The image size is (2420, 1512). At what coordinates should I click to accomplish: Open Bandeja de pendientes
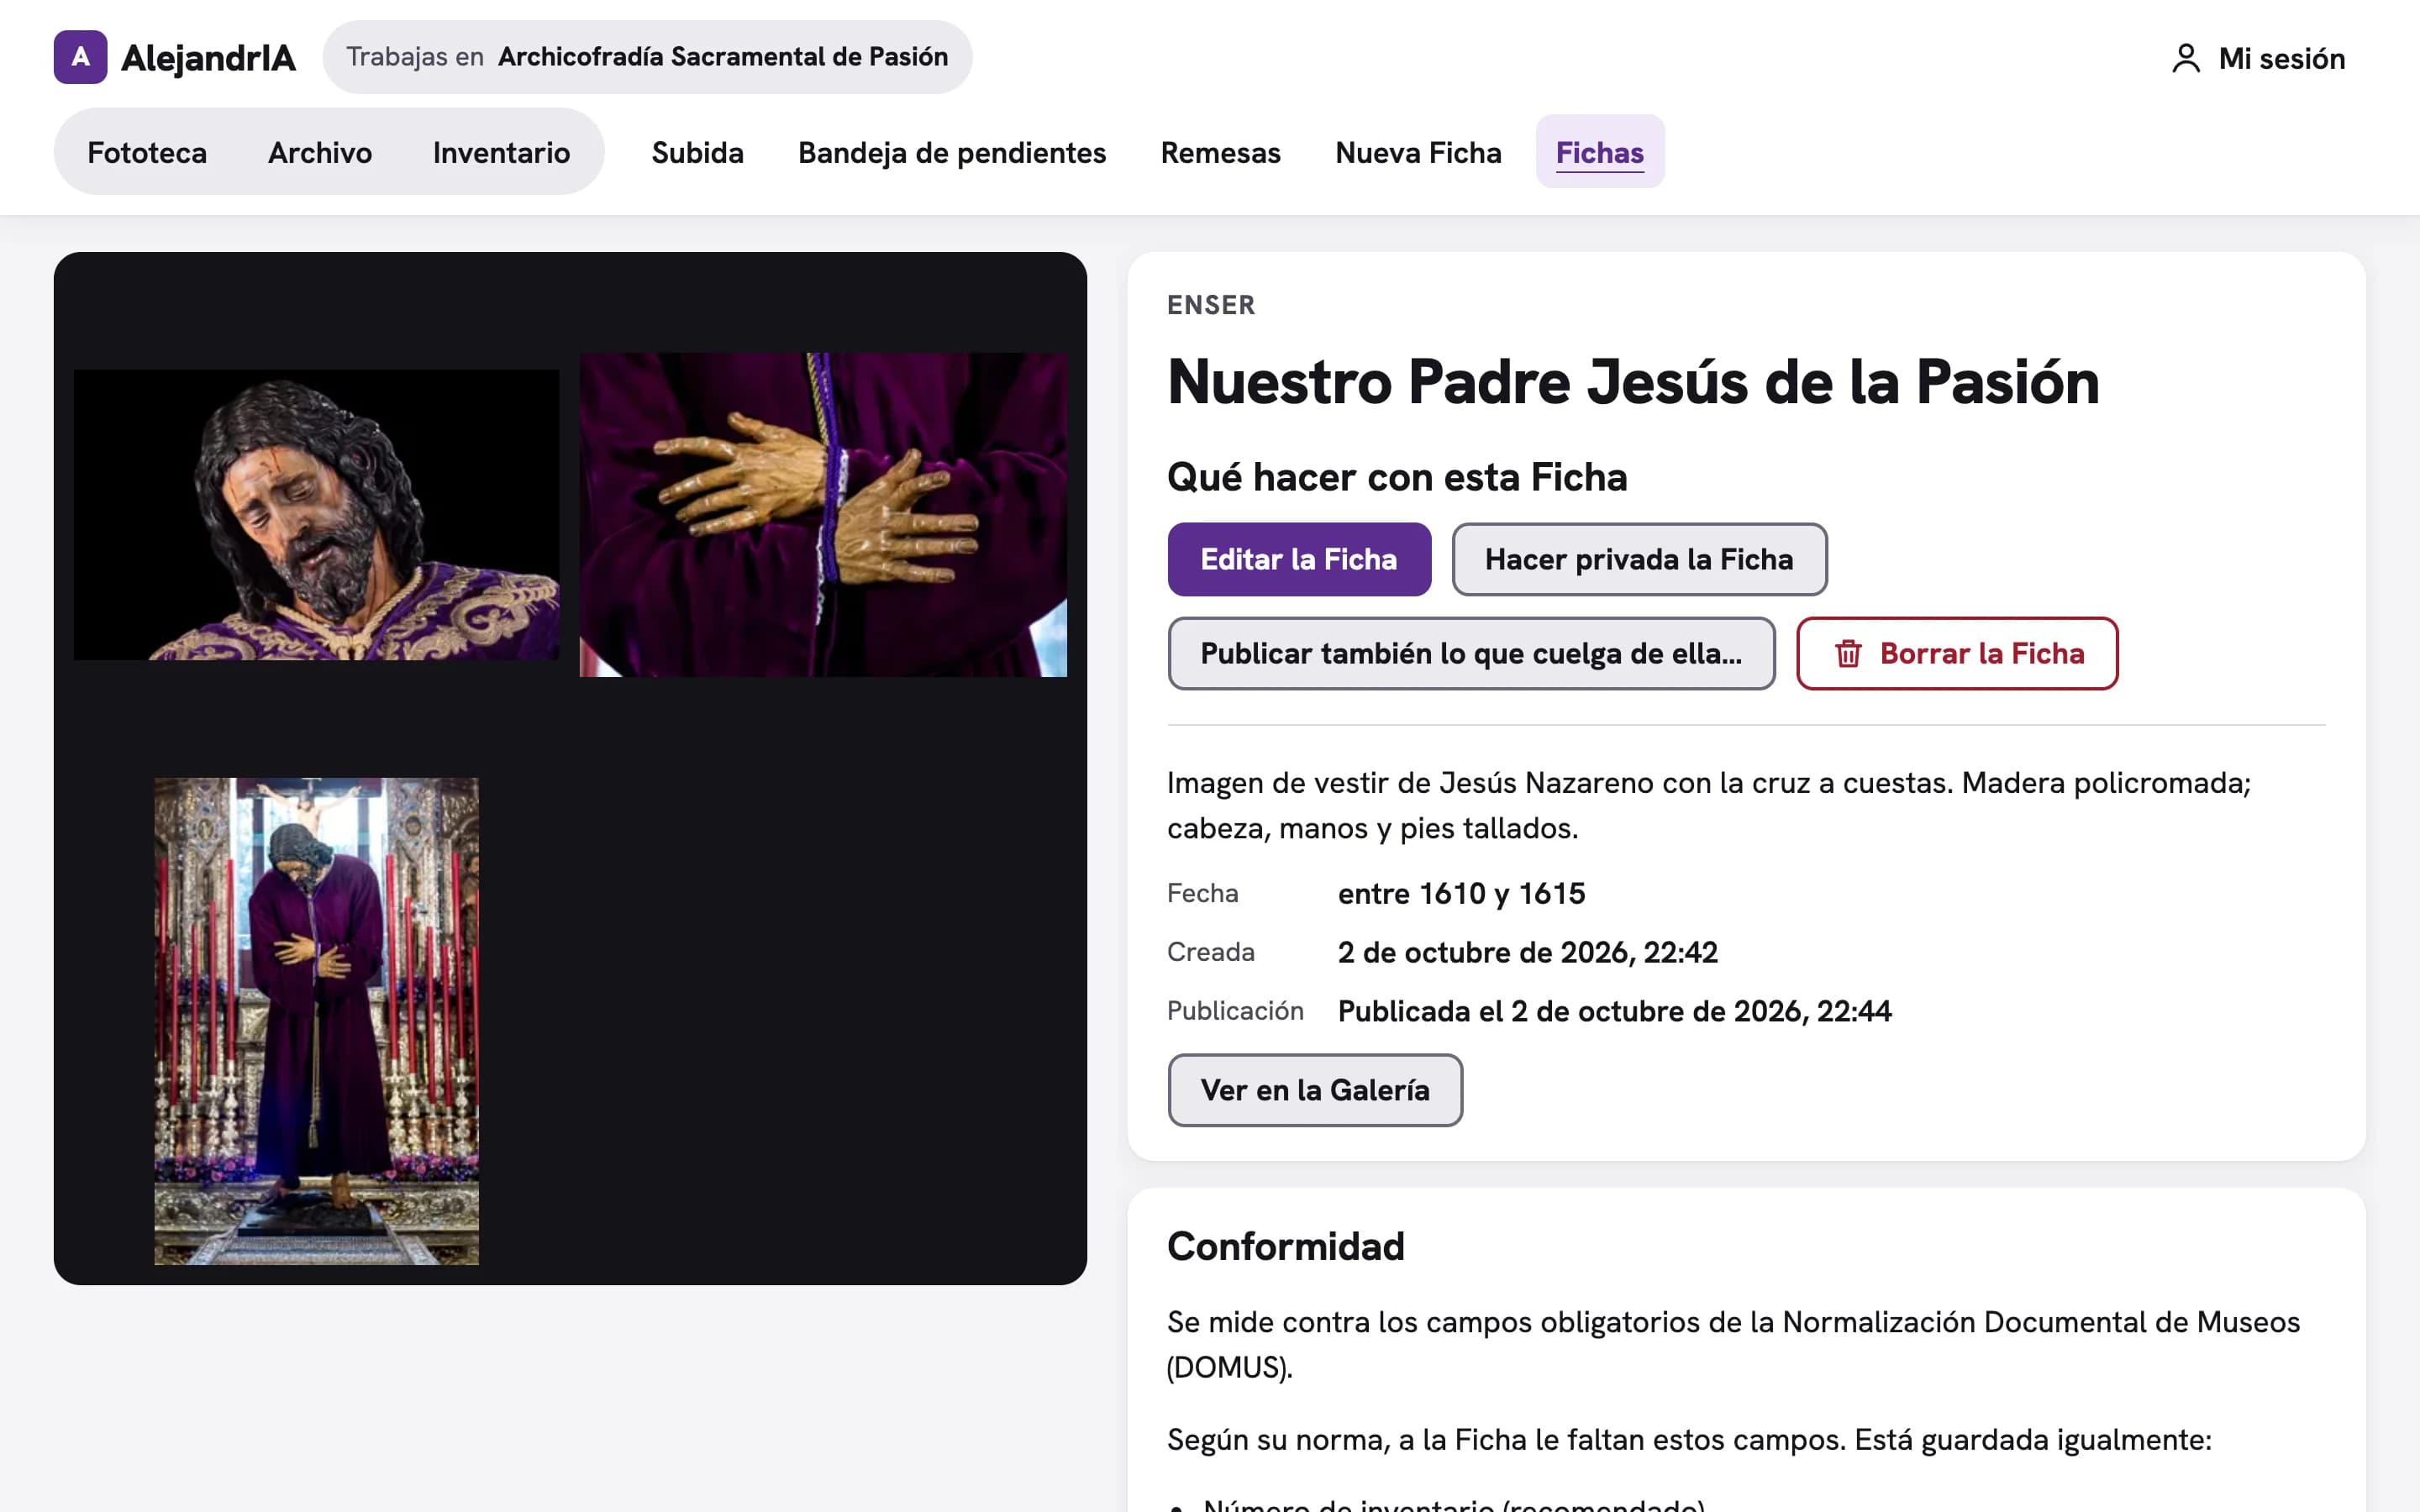click(x=952, y=152)
